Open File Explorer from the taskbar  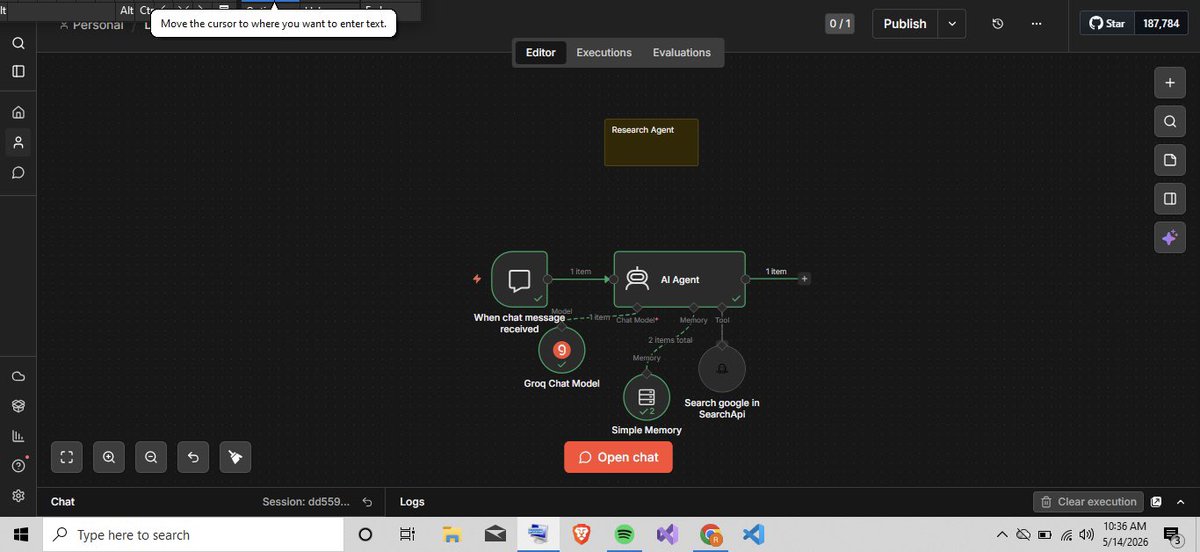point(451,535)
